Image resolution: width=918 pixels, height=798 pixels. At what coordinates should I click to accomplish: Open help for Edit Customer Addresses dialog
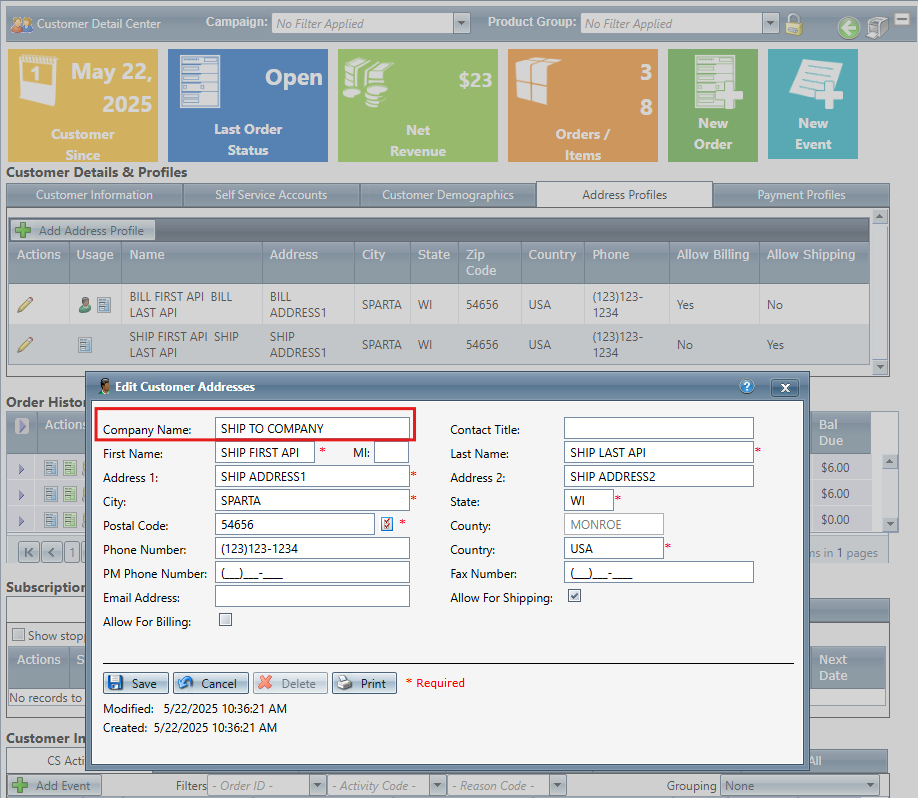pos(746,387)
